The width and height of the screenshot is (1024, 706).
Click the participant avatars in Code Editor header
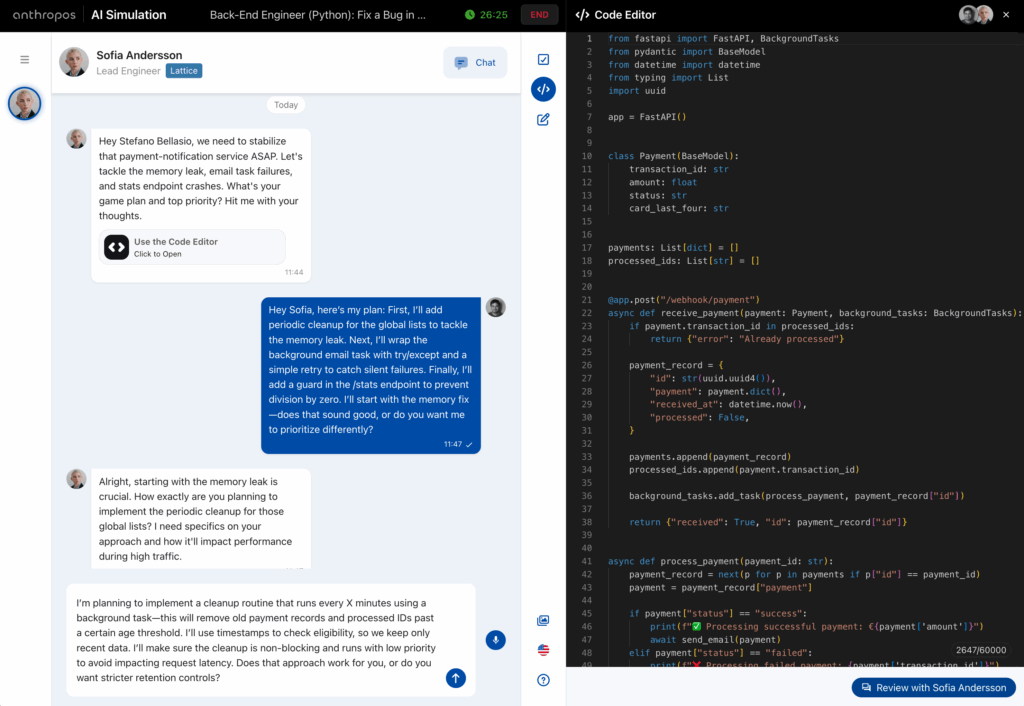tap(975, 15)
